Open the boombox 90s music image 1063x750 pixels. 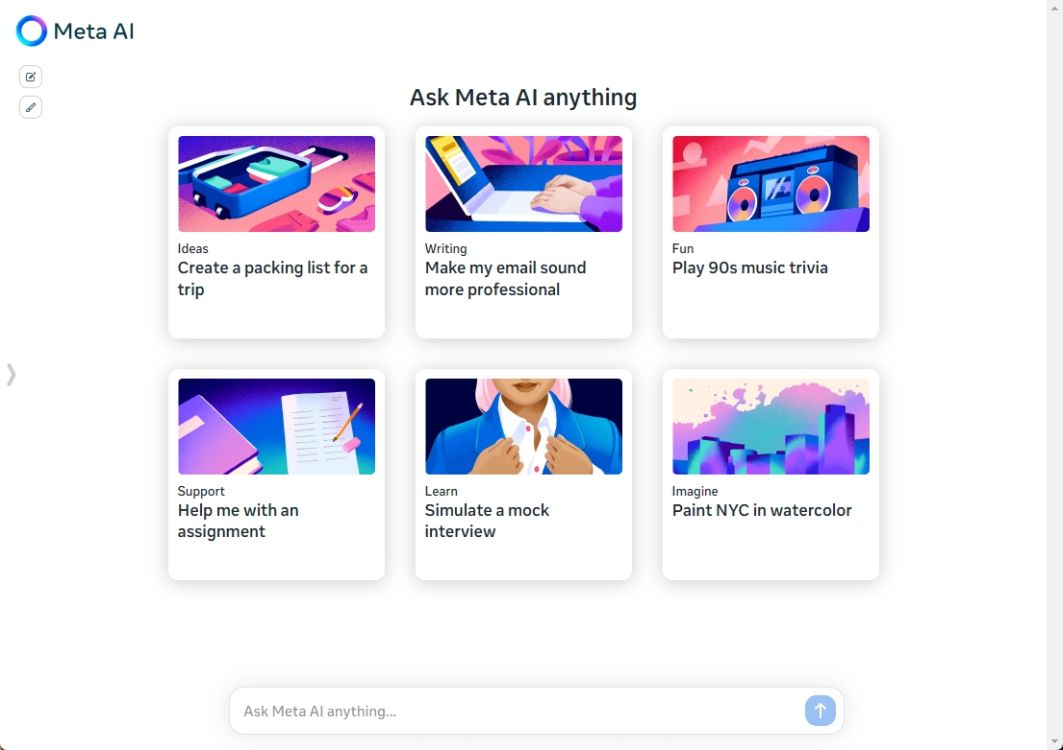click(771, 184)
